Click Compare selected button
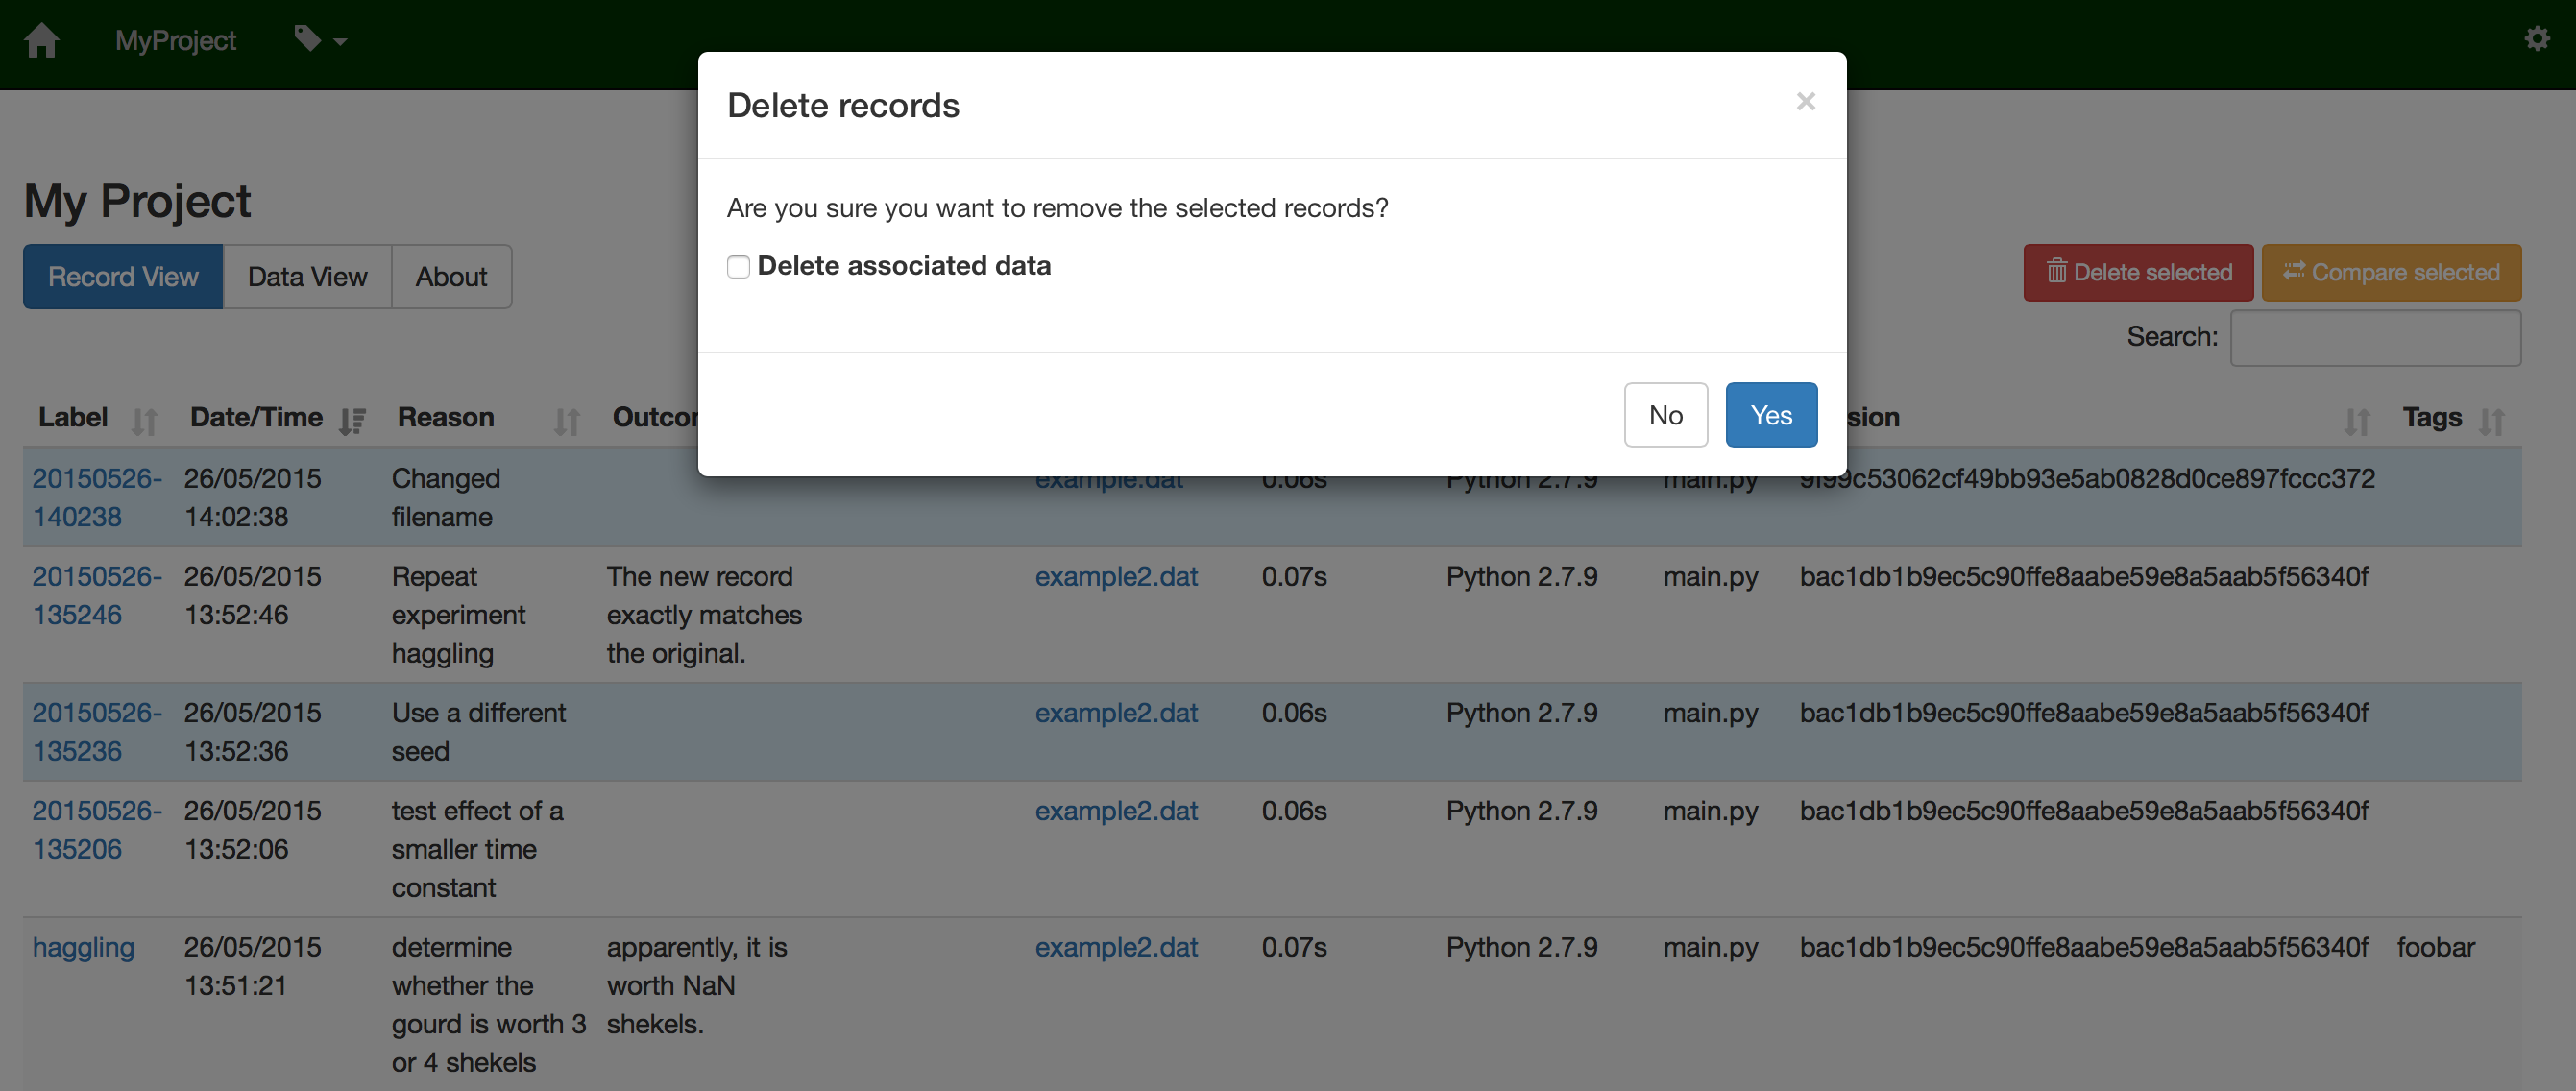The width and height of the screenshot is (2576, 1091). (2391, 273)
